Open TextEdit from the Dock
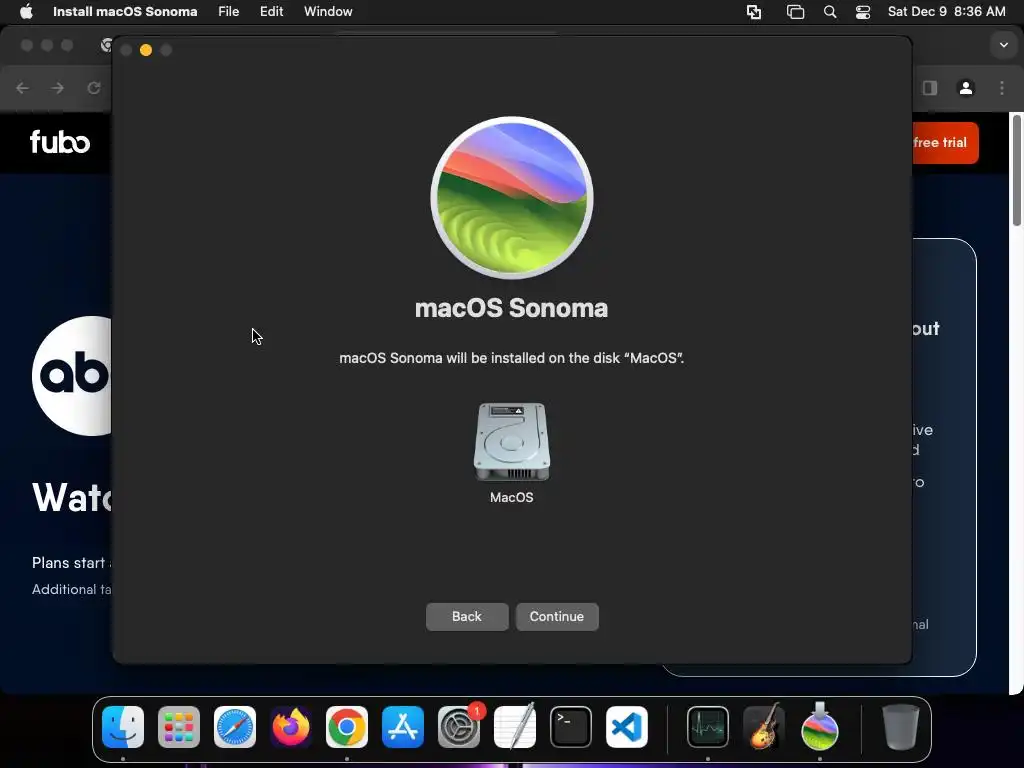The width and height of the screenshot is (1024, 768). point(515,727)
